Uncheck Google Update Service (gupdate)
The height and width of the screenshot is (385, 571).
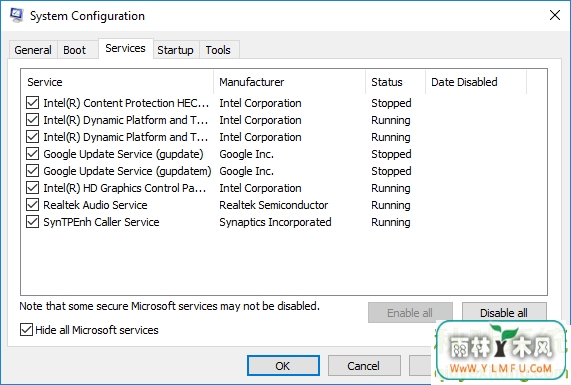pos(32,154)
